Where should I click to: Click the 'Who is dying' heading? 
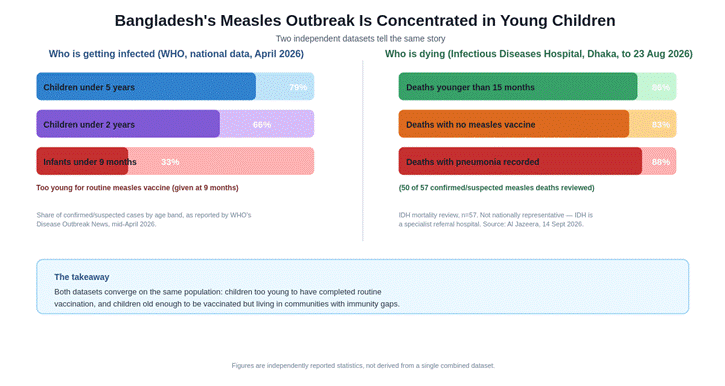click(539, 54)
